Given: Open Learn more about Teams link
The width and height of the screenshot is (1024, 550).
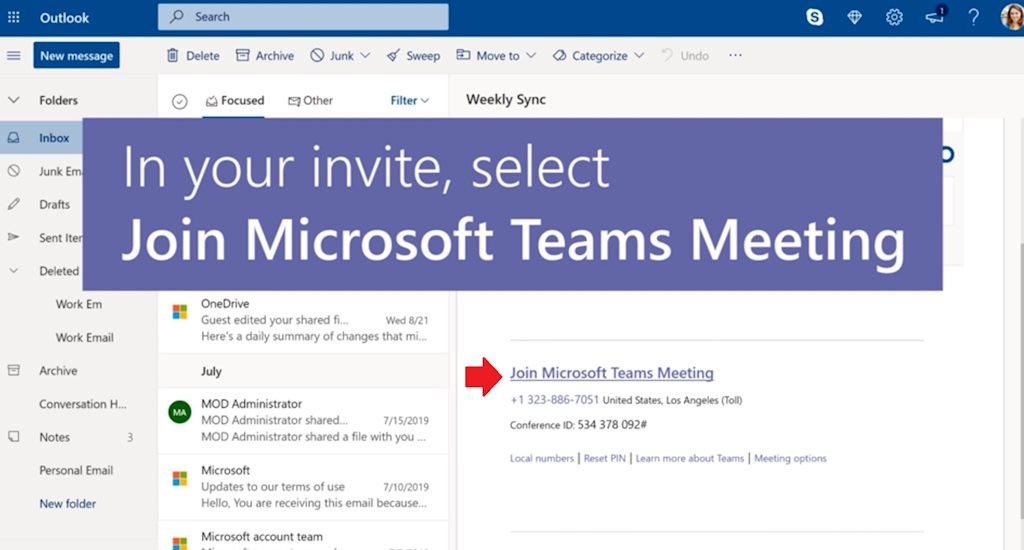Looking at the screenshot, I should pos(690,459).
